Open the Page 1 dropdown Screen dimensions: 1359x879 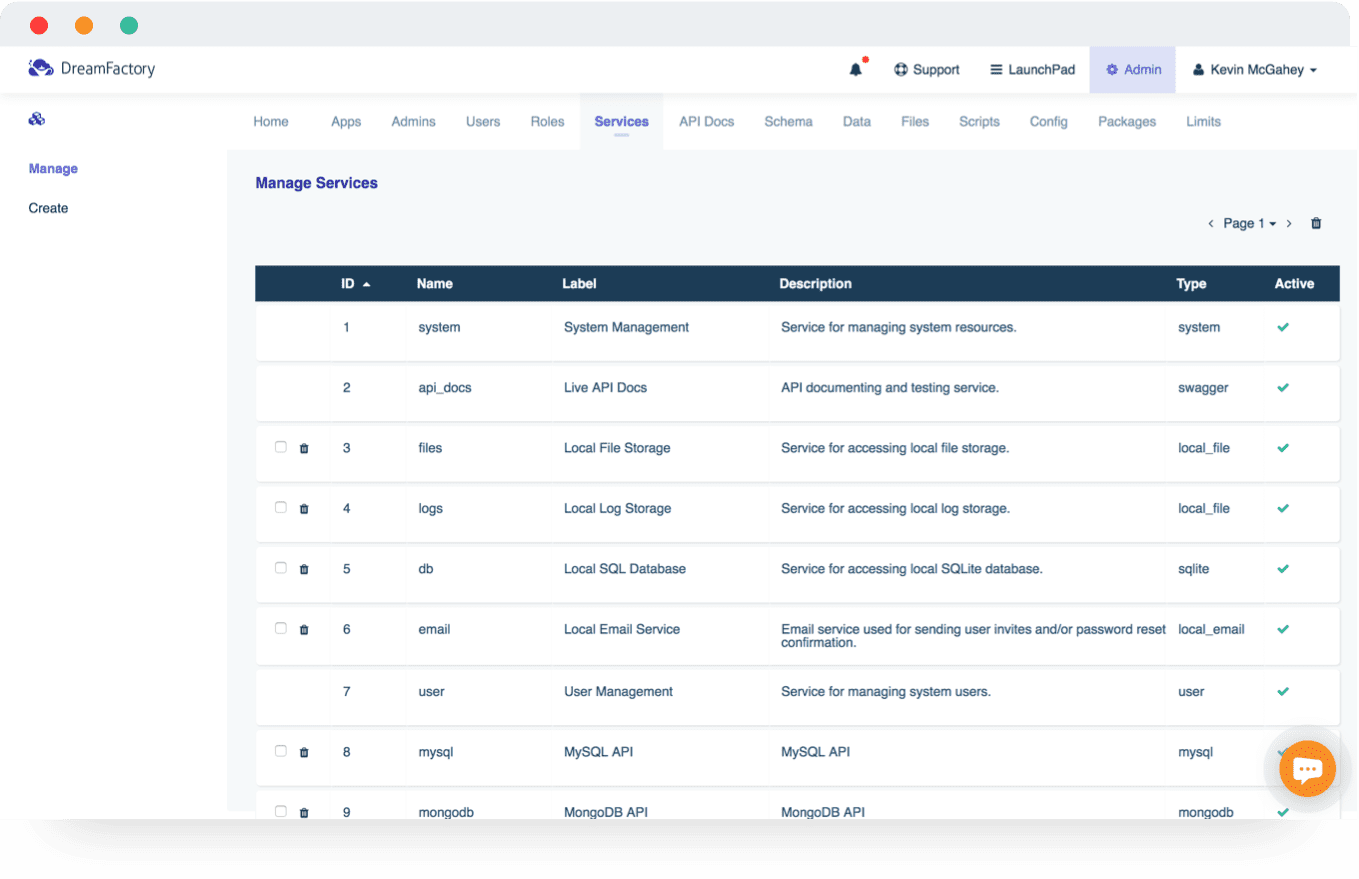click(1249, 224)
